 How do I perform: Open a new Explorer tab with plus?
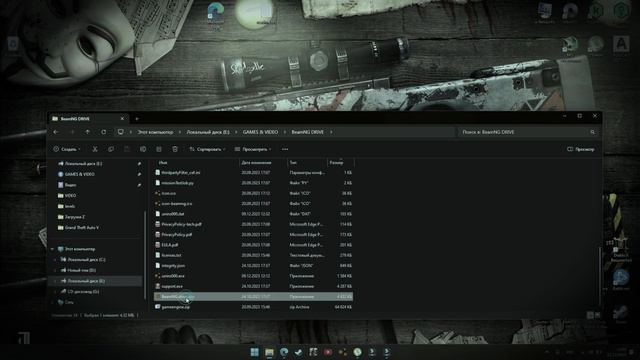[x=137, y=119]
